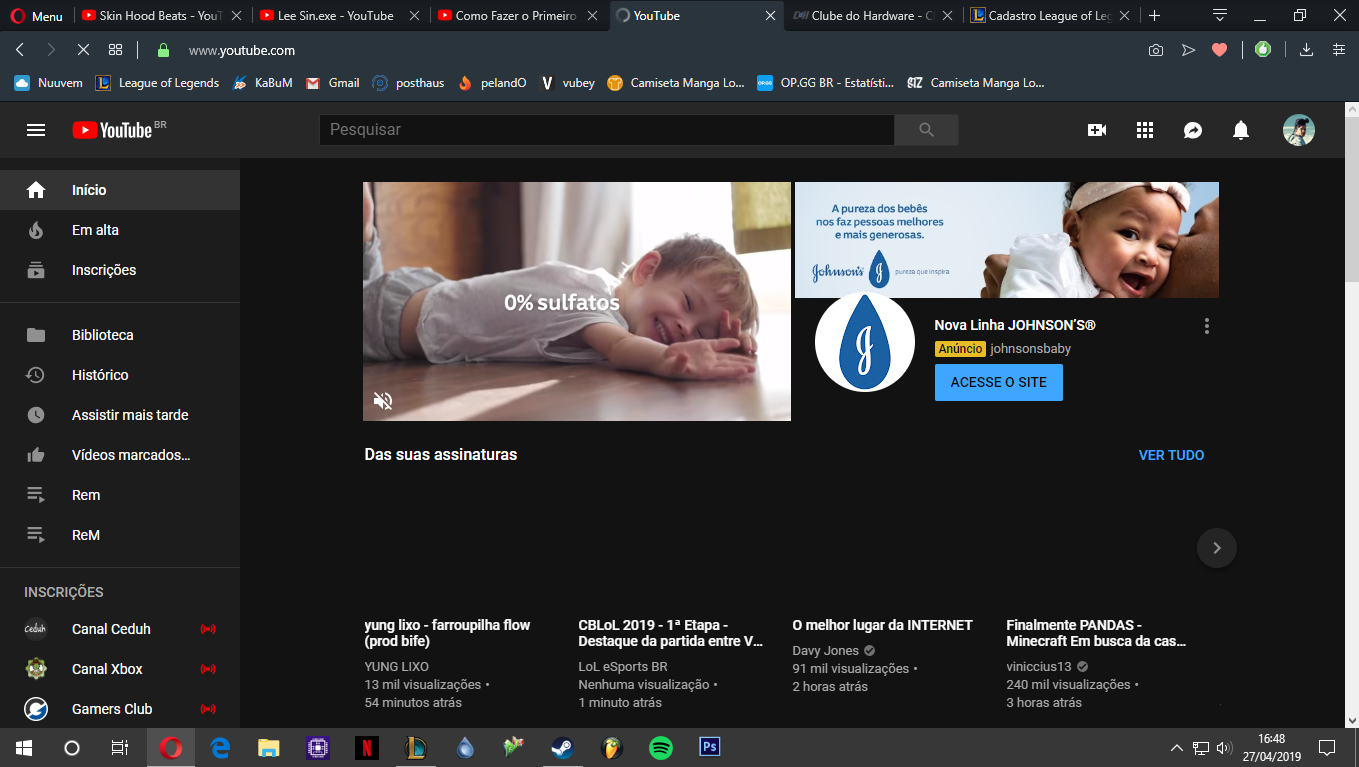Viewport: 1359px width, 767px height.
Task: Go back in browser history
Action: pyautogui.click(x=20, y=50)
